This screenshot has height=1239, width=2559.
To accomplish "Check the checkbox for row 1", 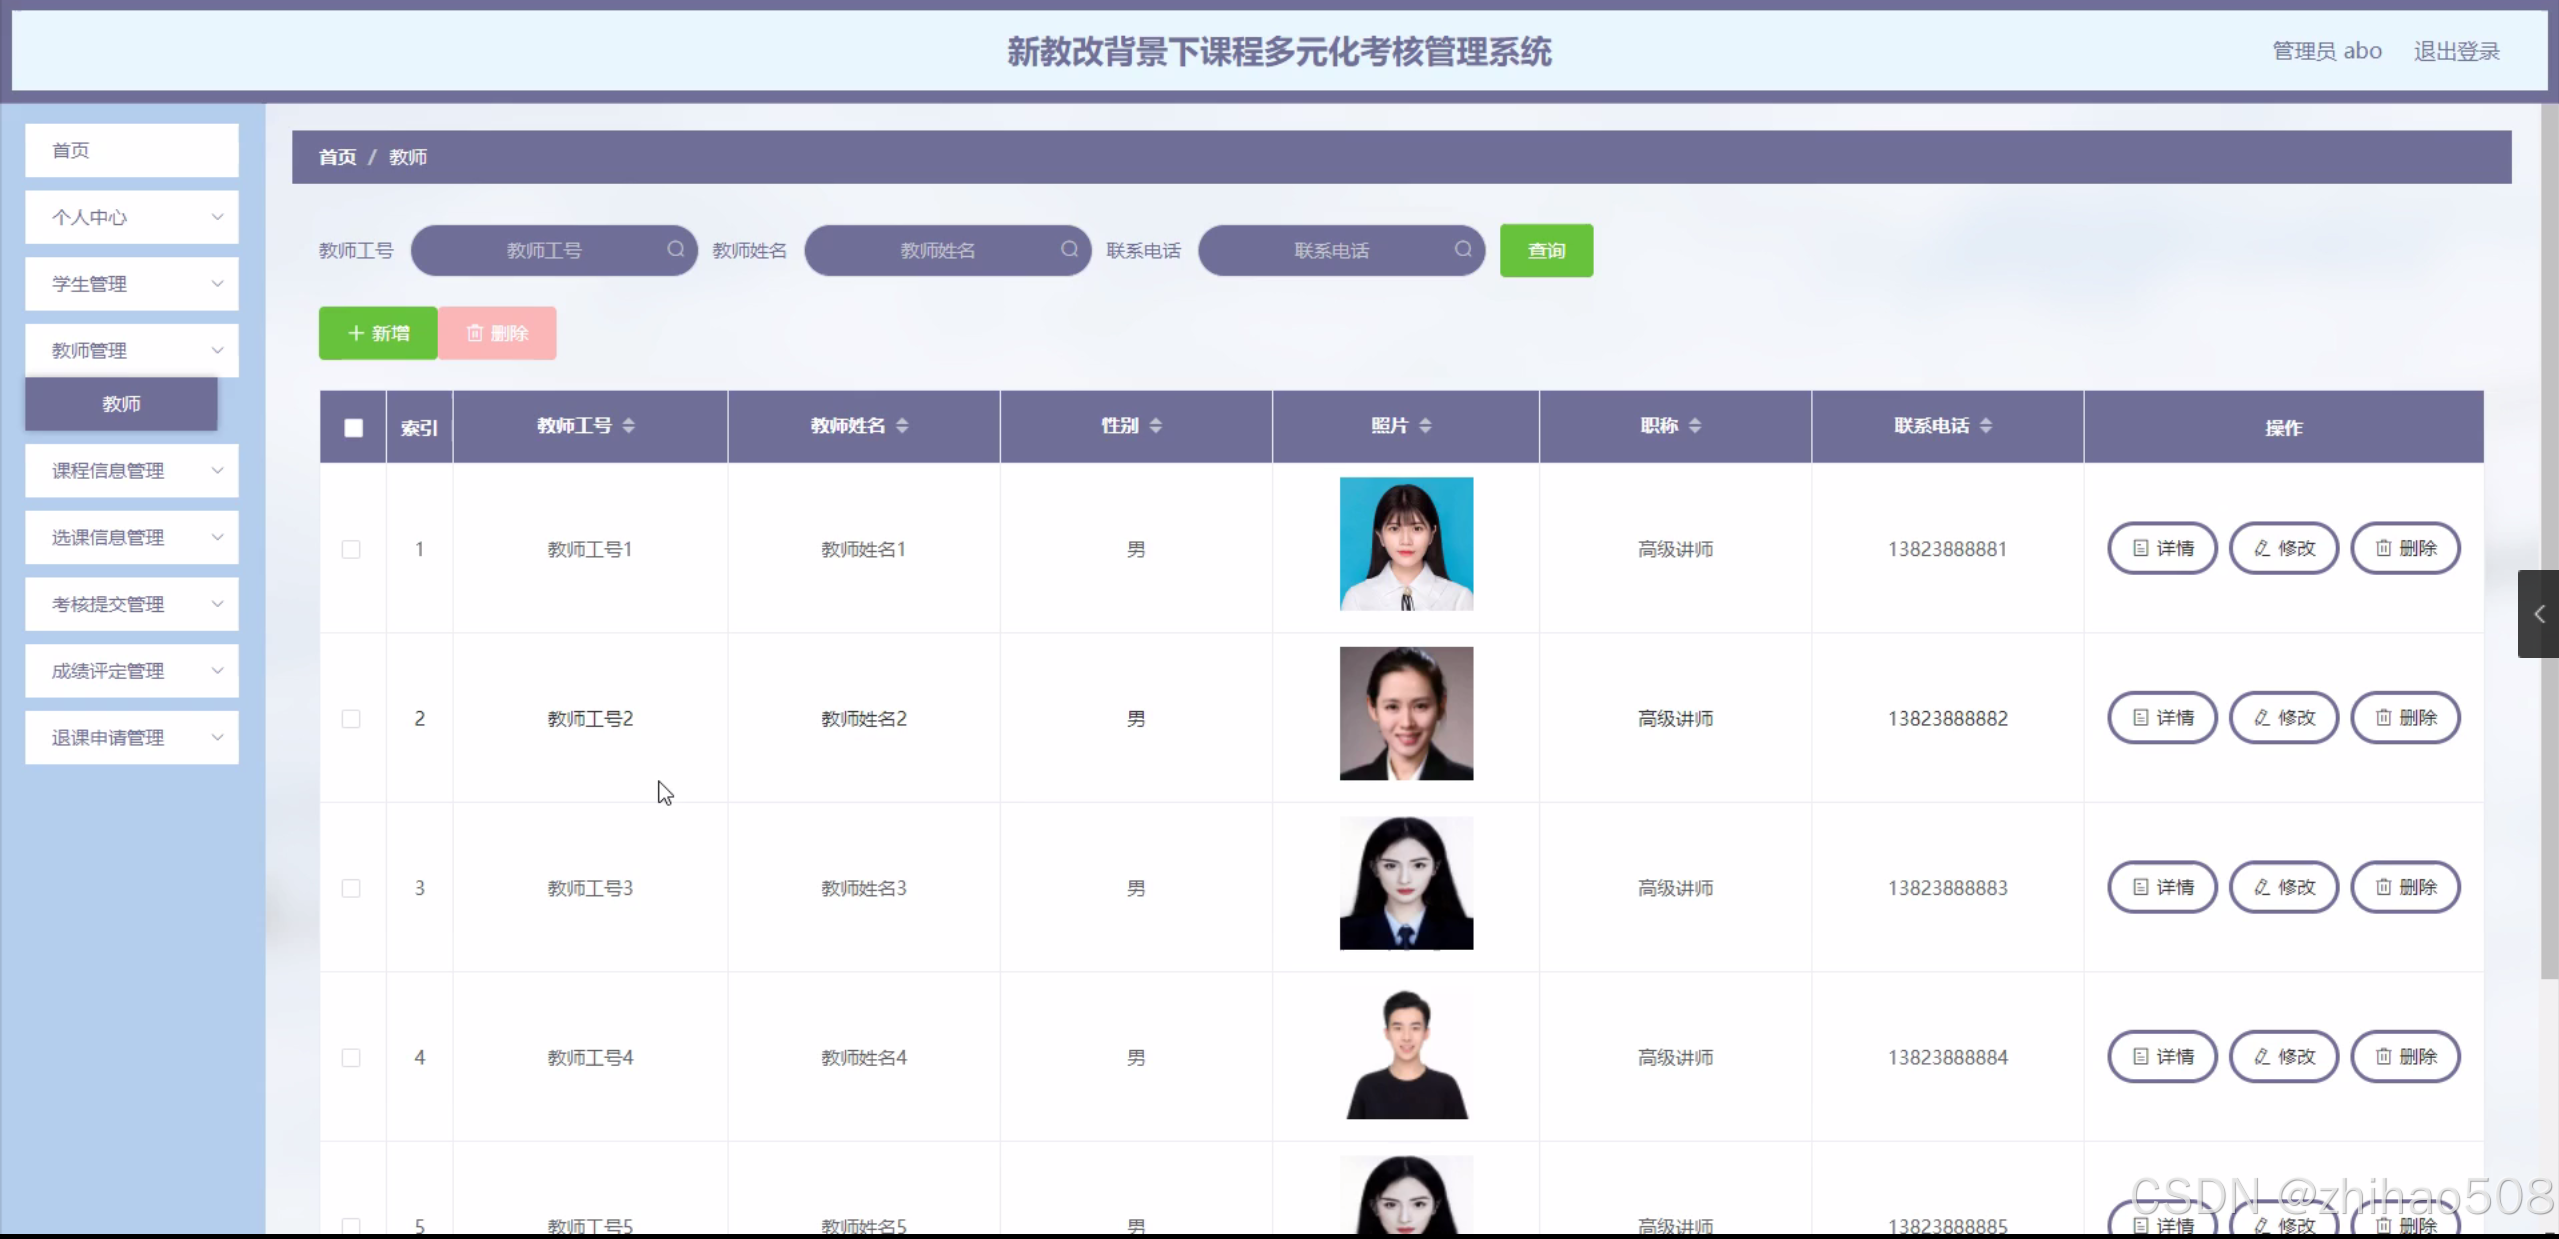I will point(351,549).
